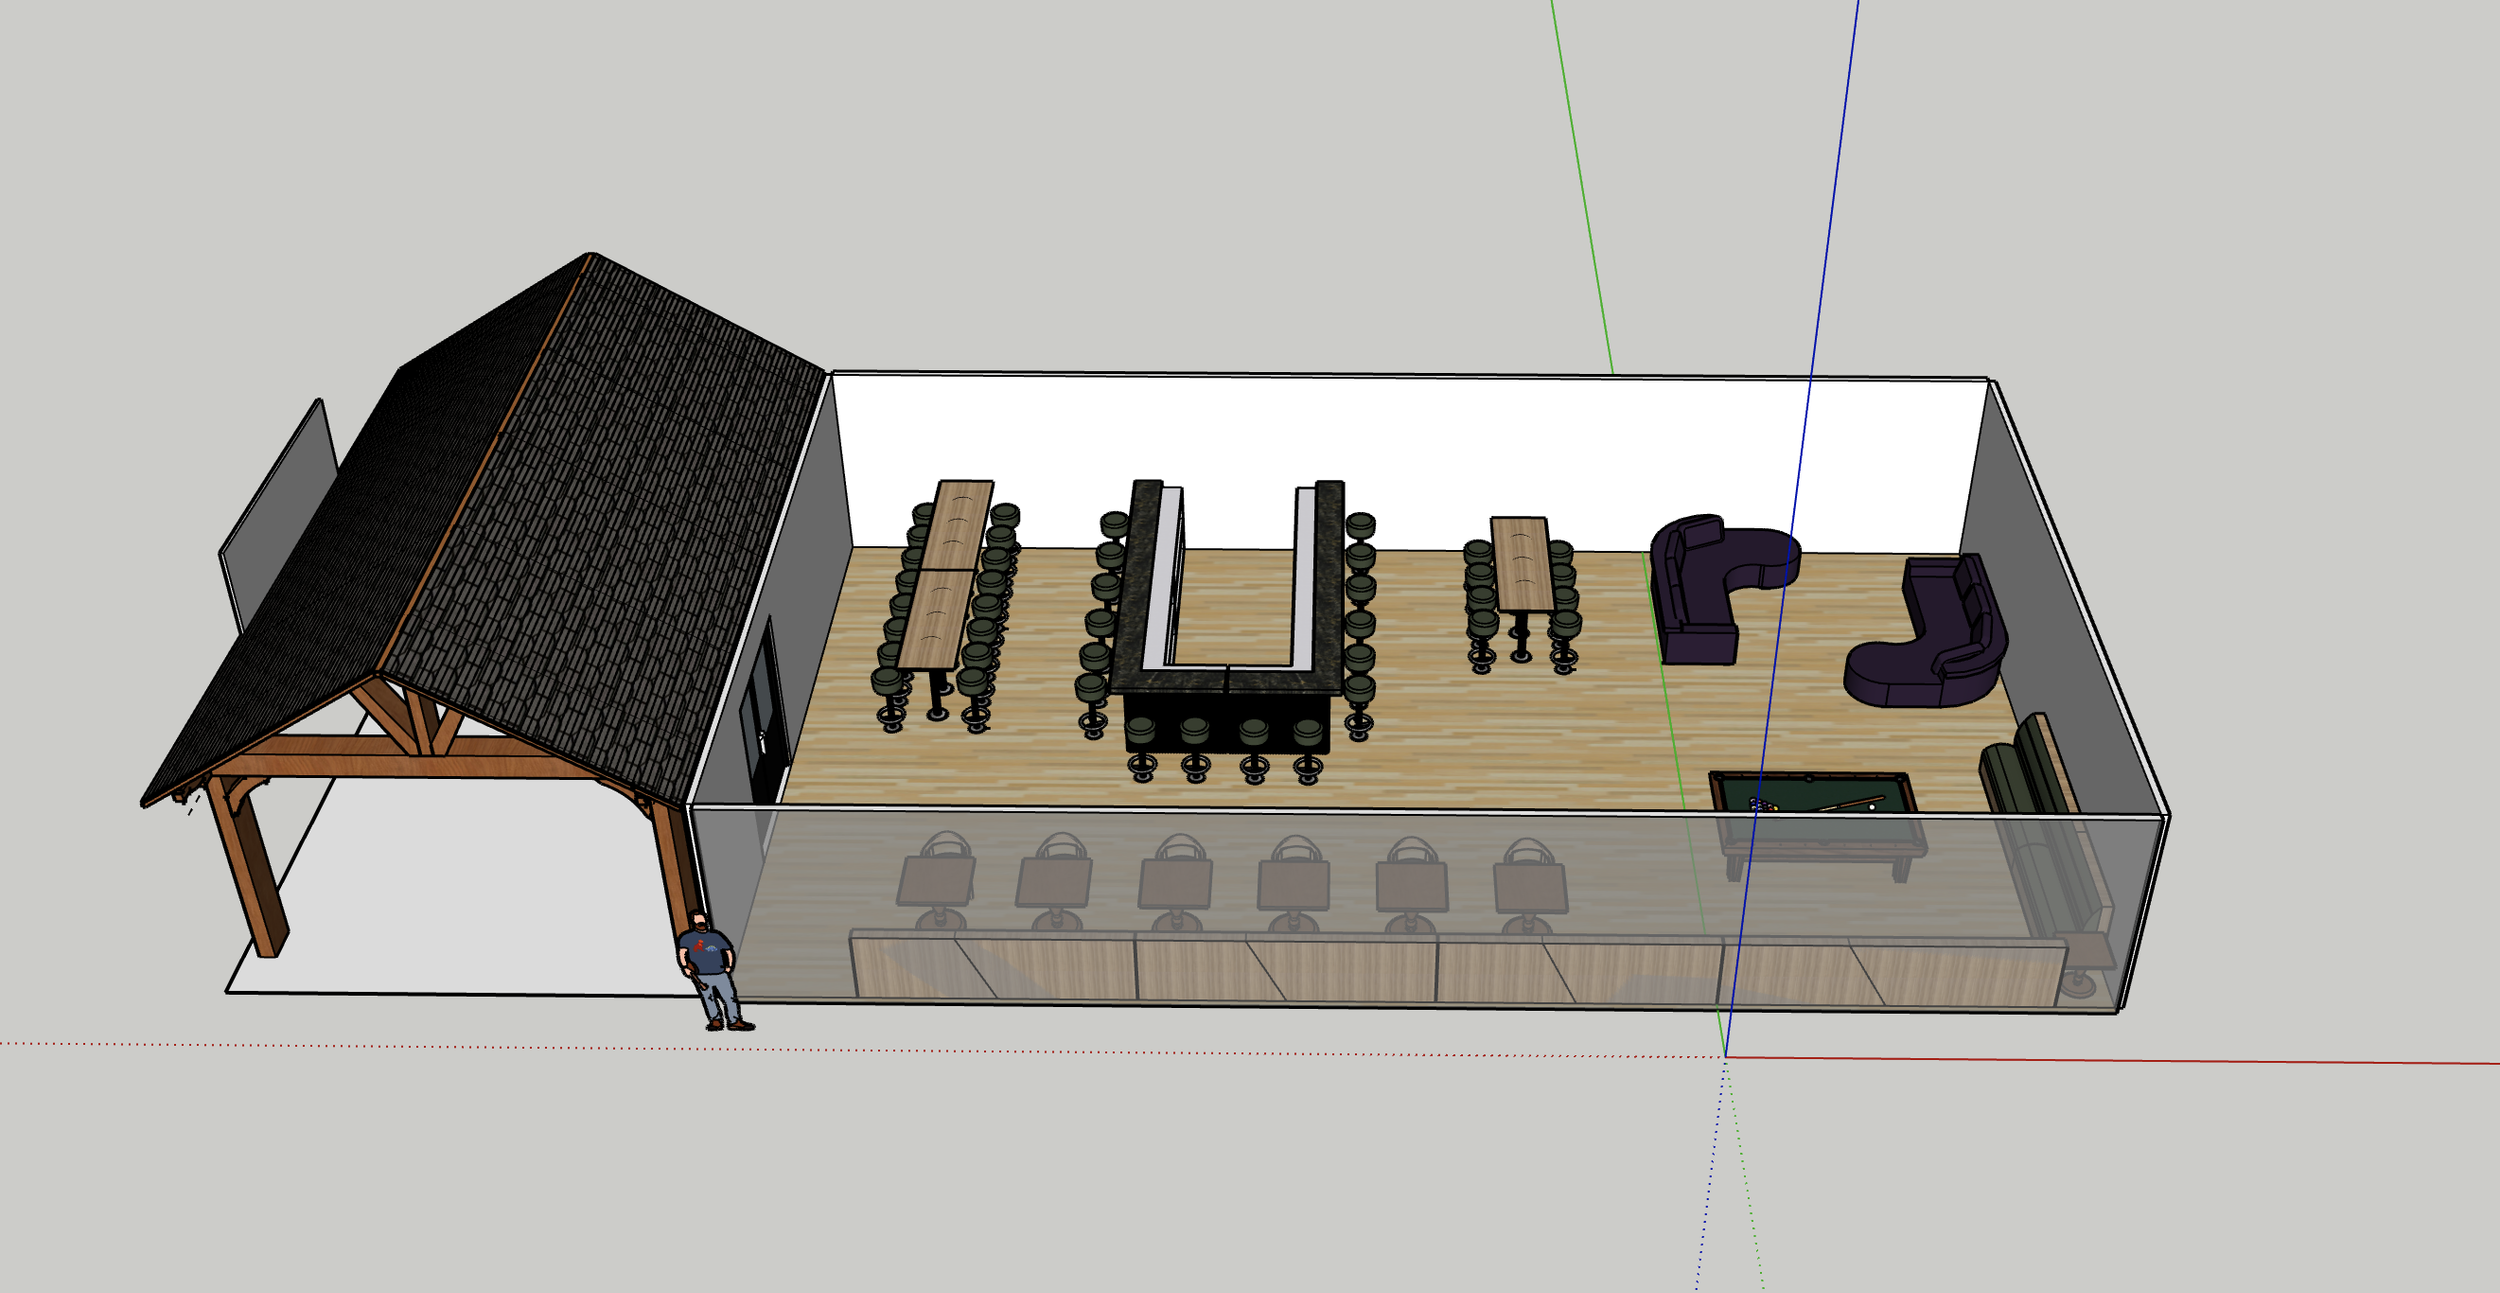Click the small wooden table beside sofas

pyautogui.click(x=1521, y=565)
